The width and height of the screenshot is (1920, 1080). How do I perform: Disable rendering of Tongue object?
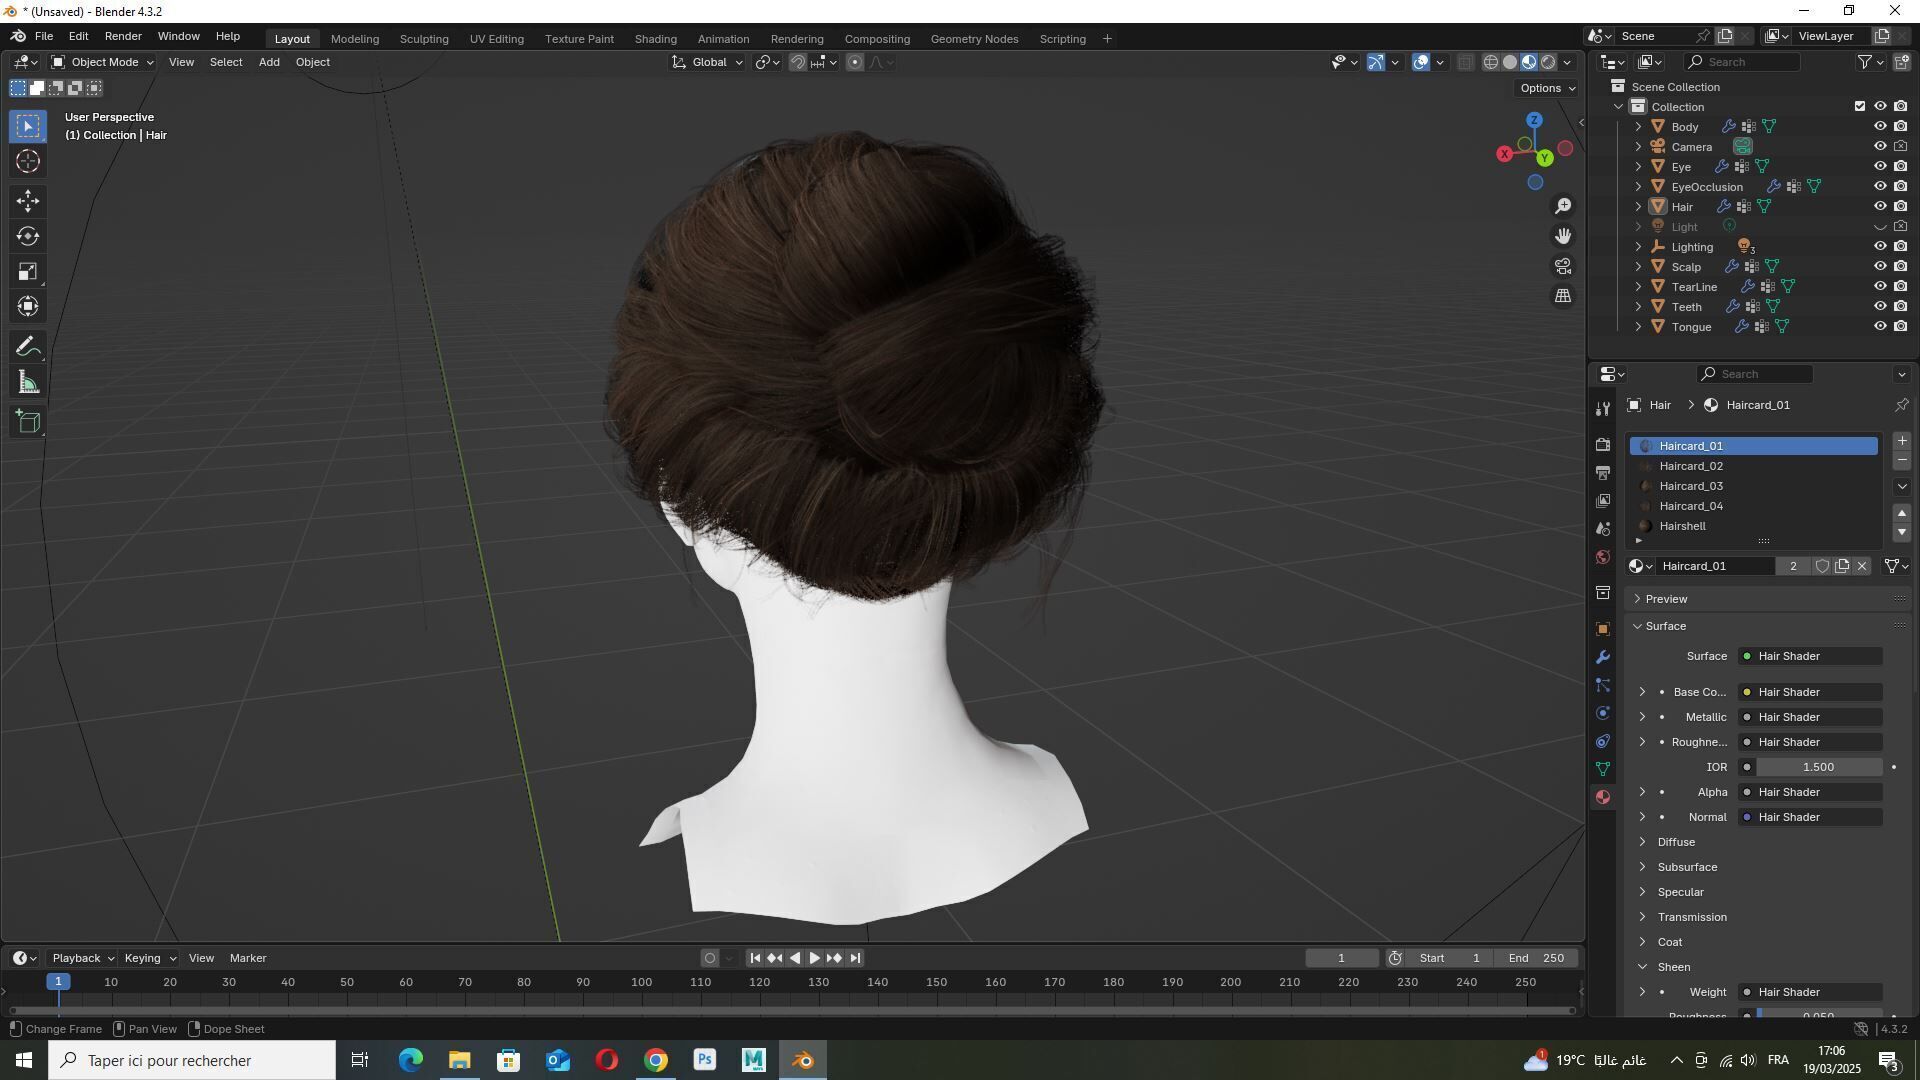pyautogui.click(x=1900, y=327)
